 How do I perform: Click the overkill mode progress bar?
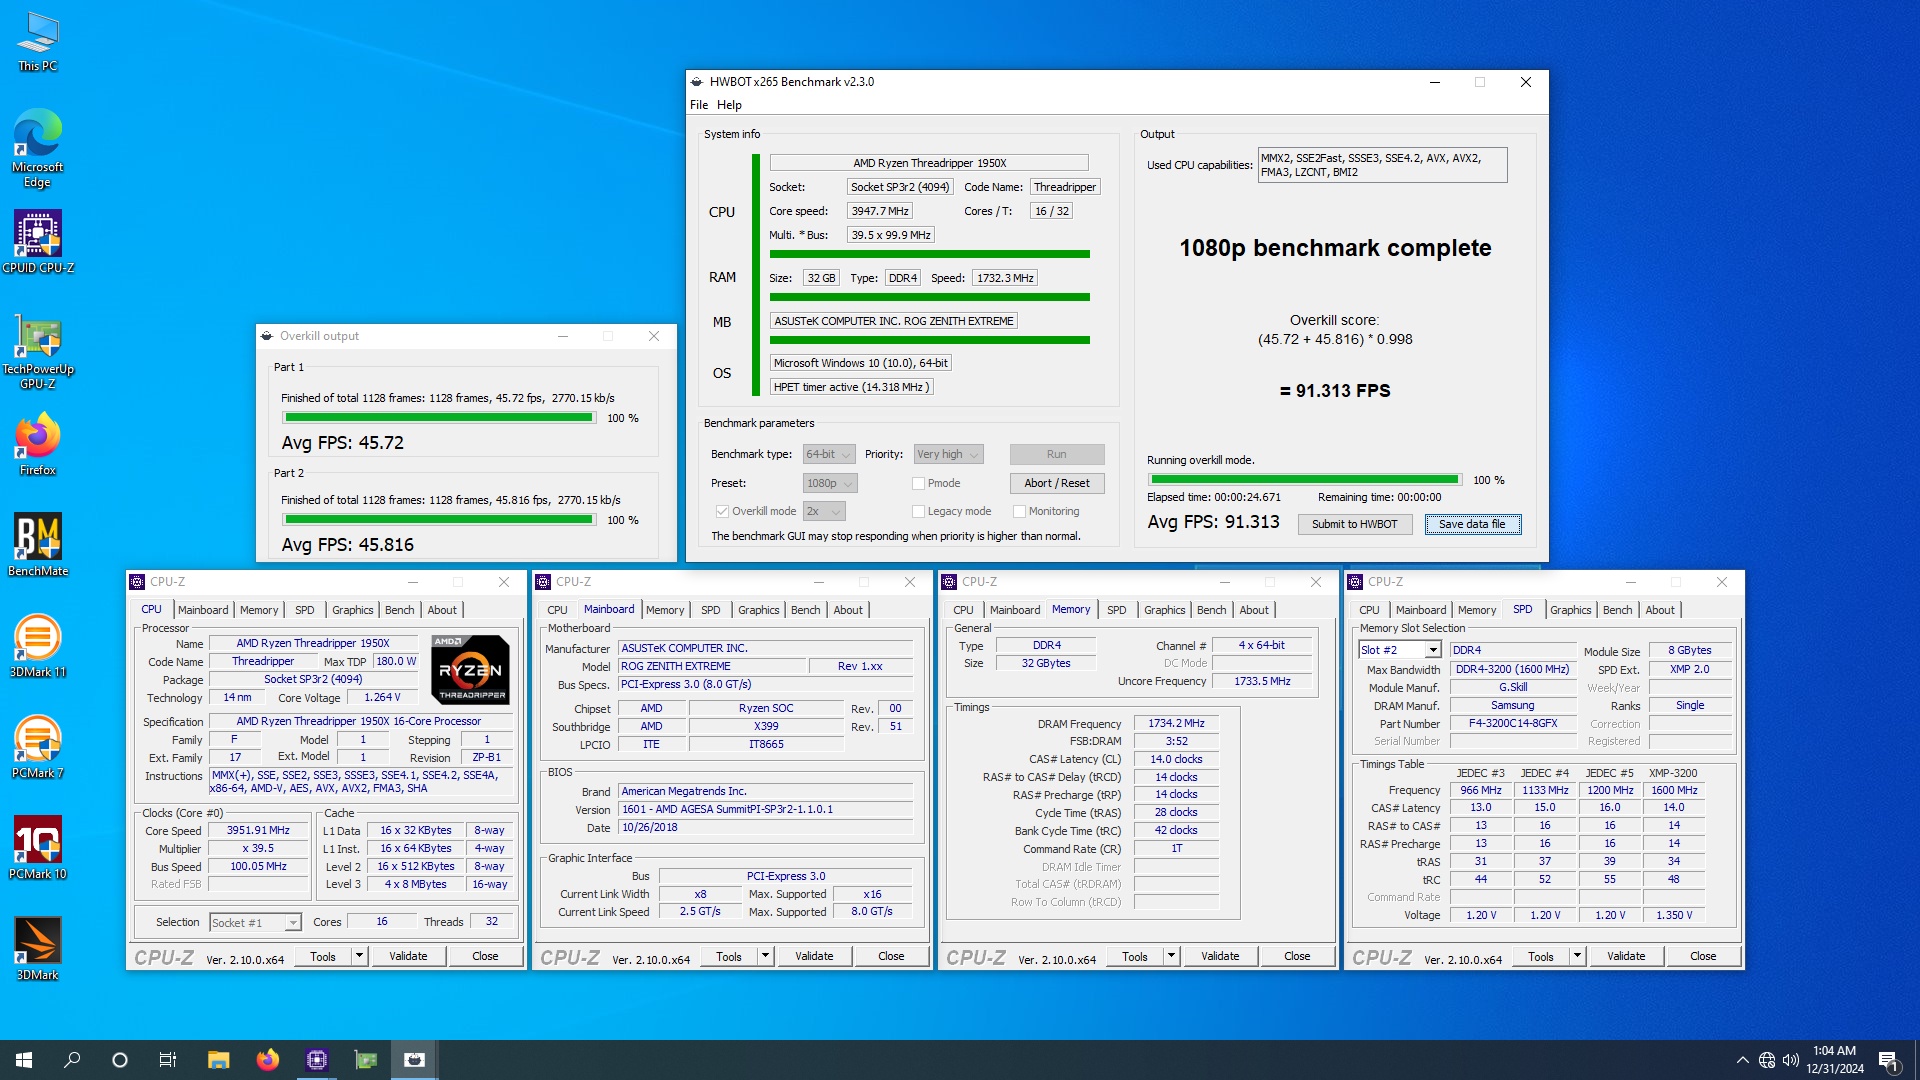click(1304, 480)
